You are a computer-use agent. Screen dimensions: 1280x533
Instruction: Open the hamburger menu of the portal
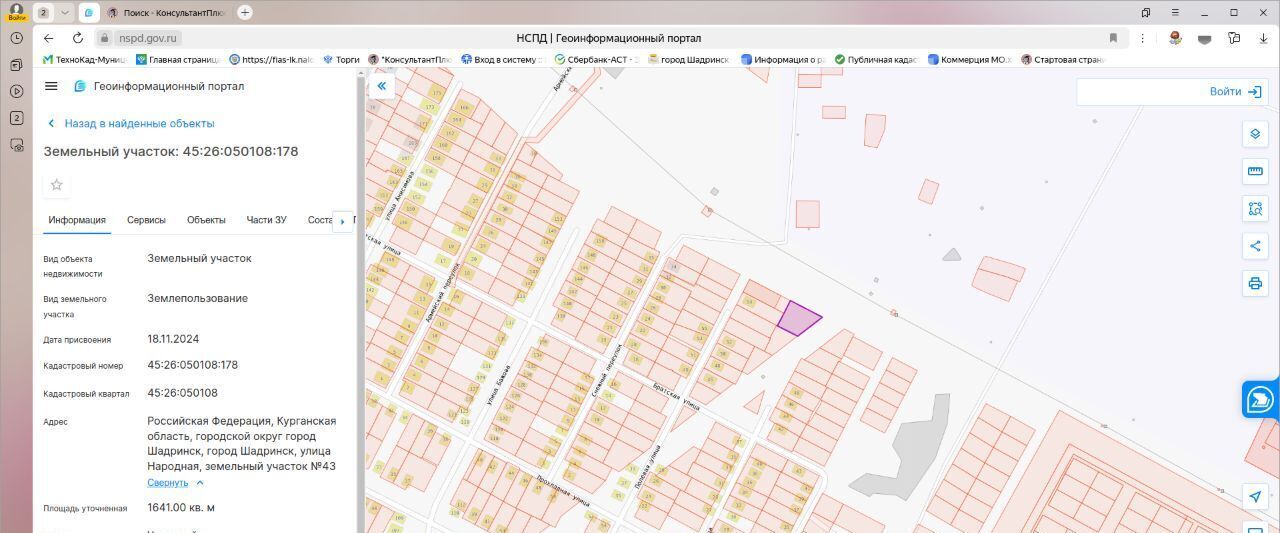51,86
